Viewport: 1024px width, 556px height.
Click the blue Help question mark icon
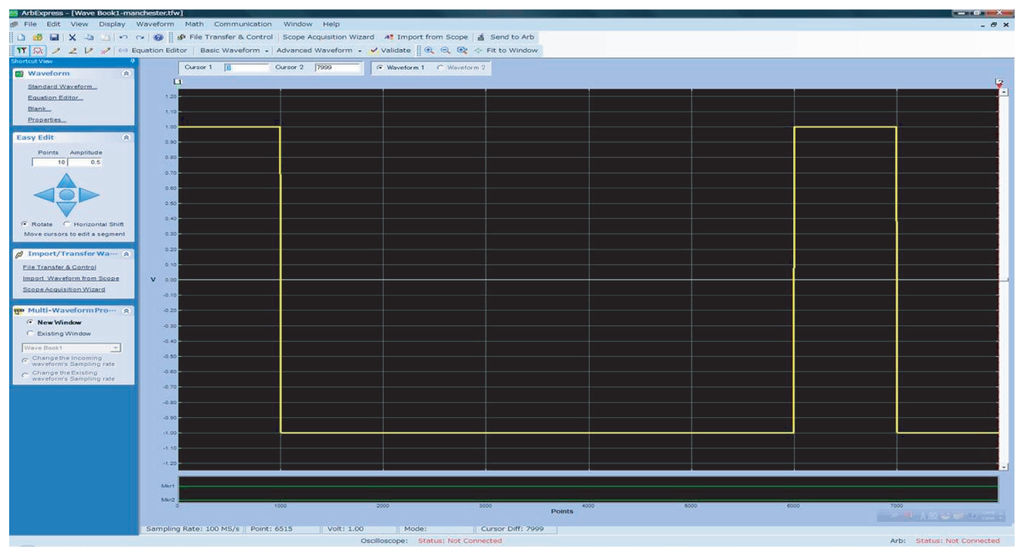158,37
